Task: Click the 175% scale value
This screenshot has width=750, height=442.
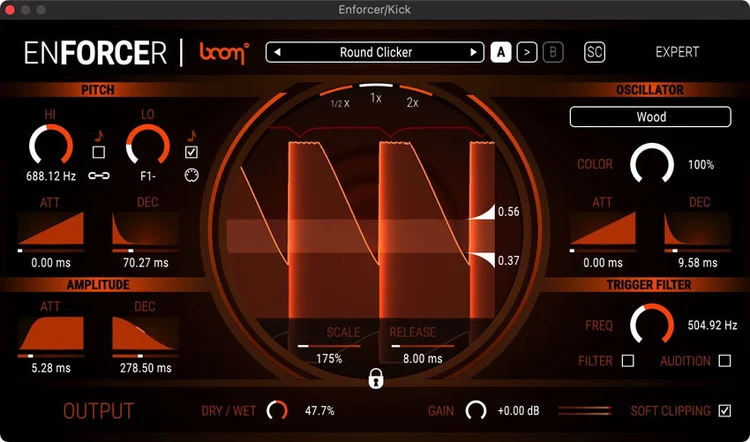Action: 329,358
